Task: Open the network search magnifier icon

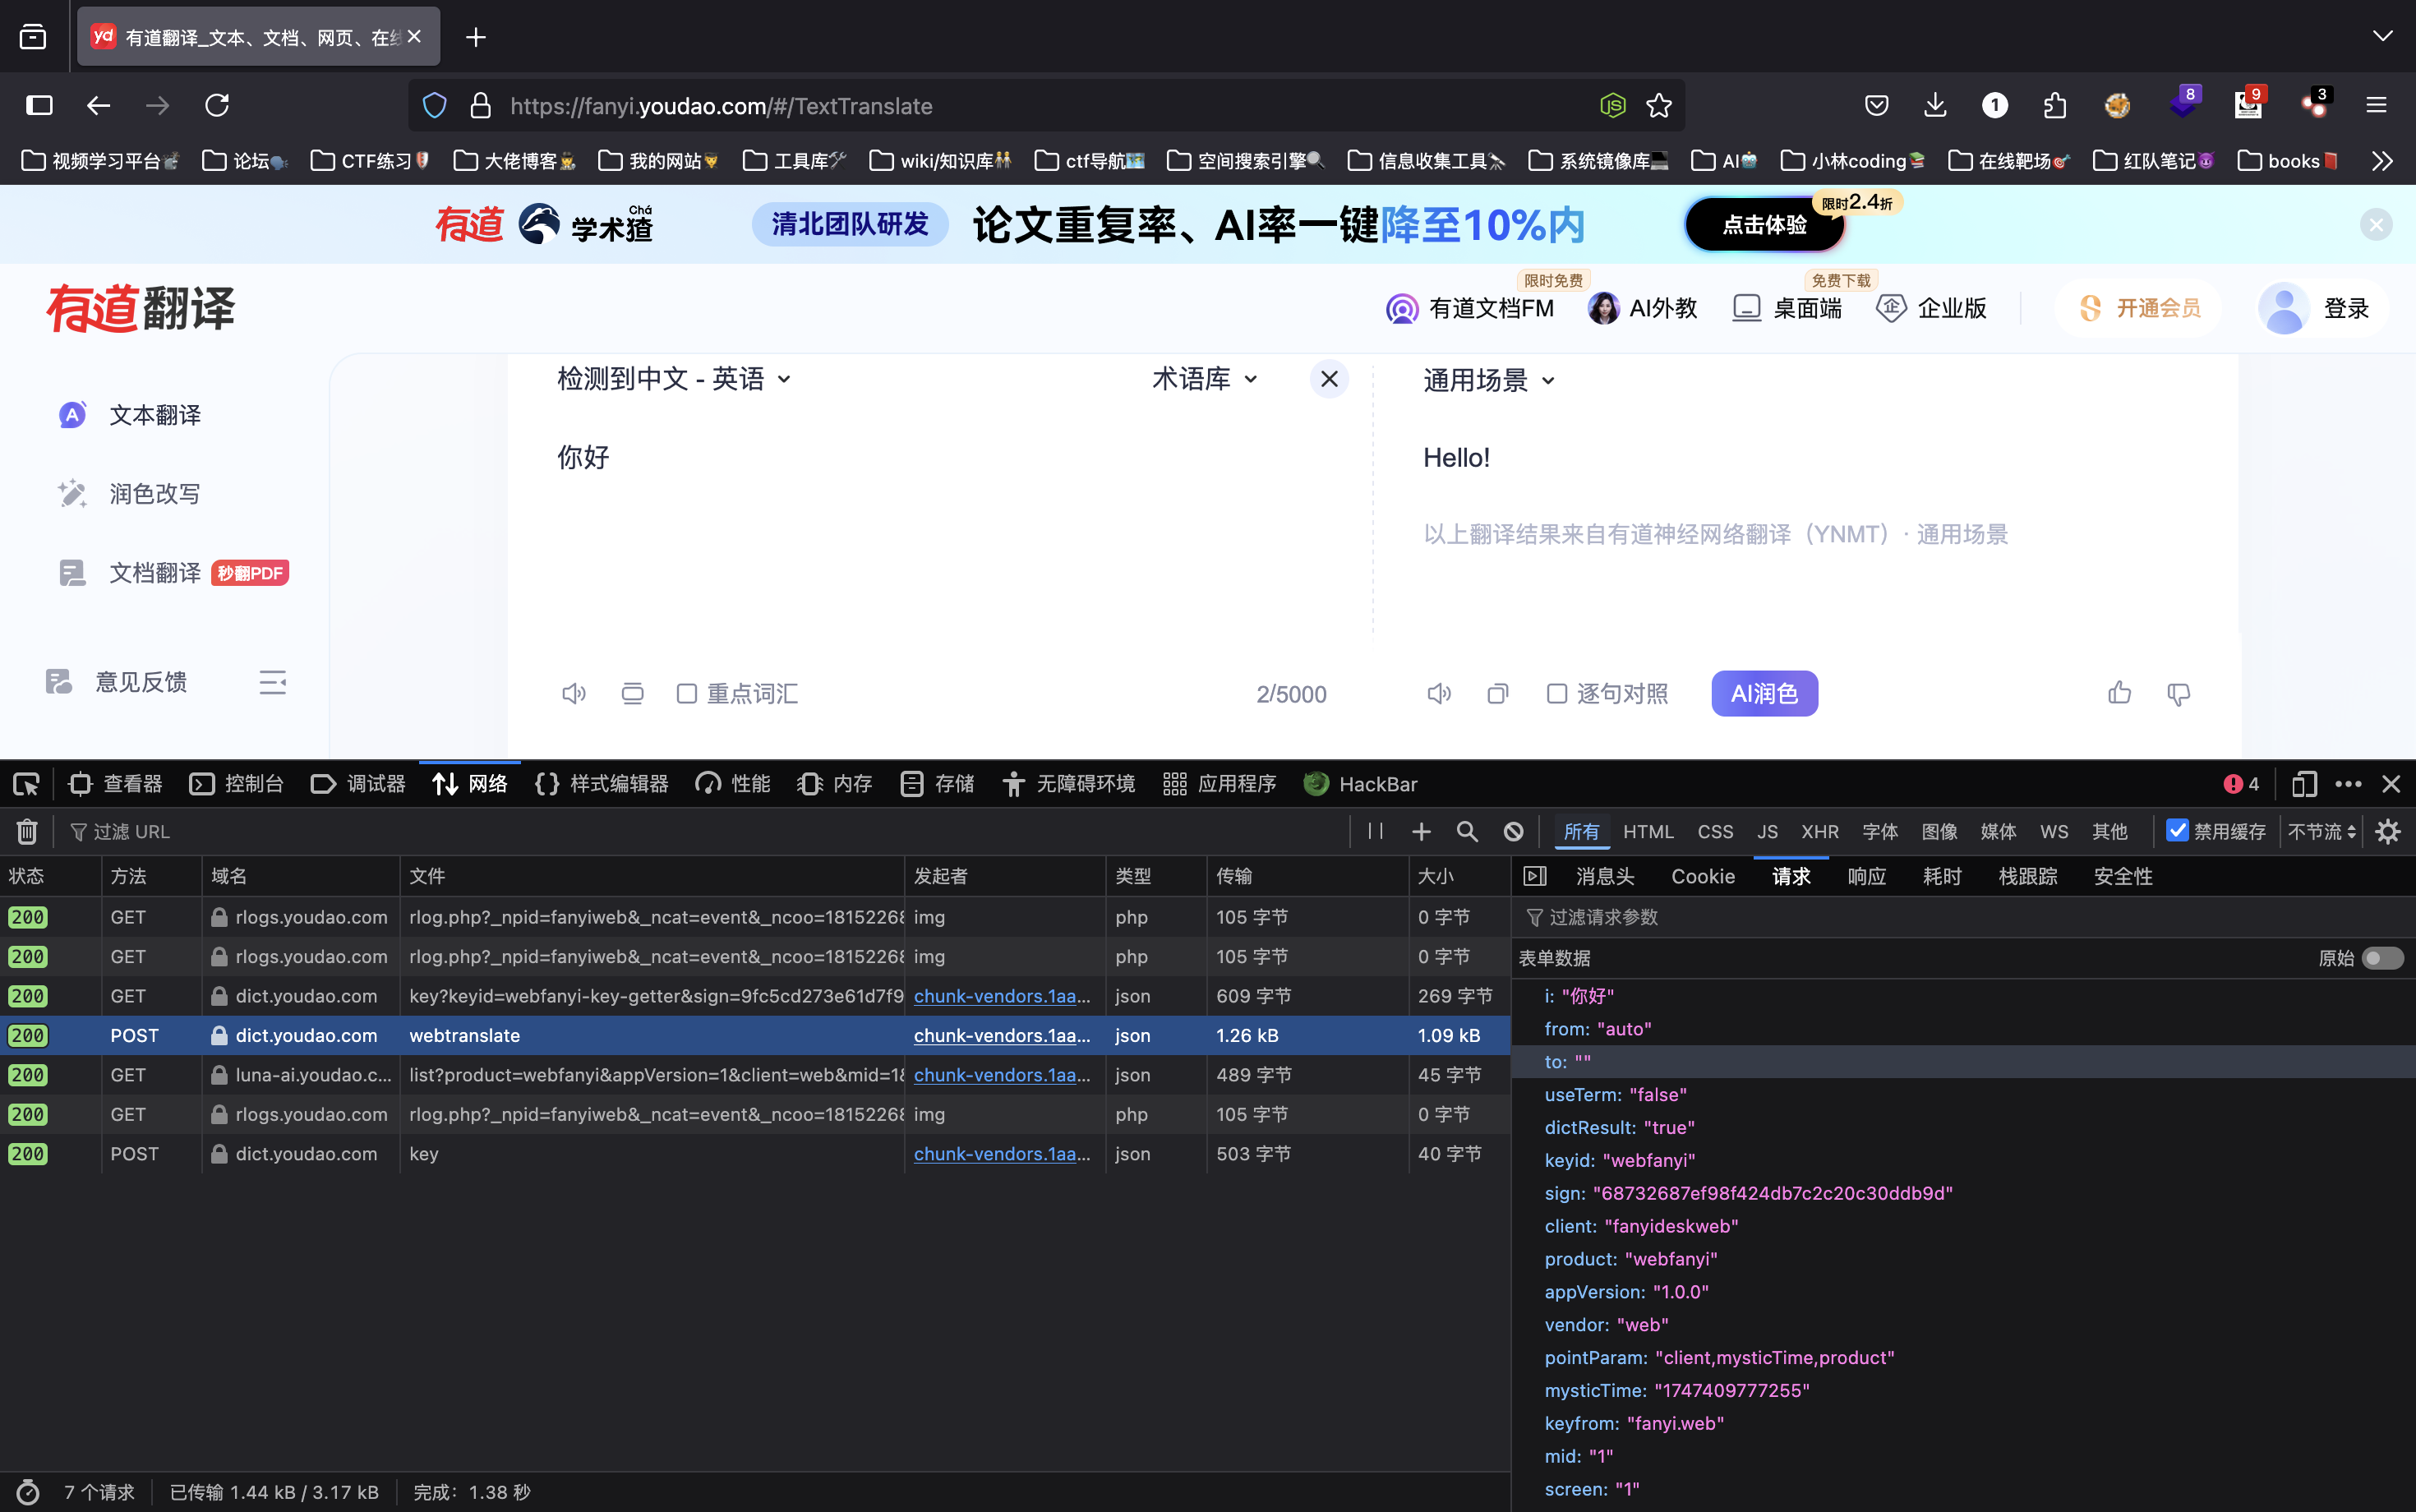Action: 1467,831
